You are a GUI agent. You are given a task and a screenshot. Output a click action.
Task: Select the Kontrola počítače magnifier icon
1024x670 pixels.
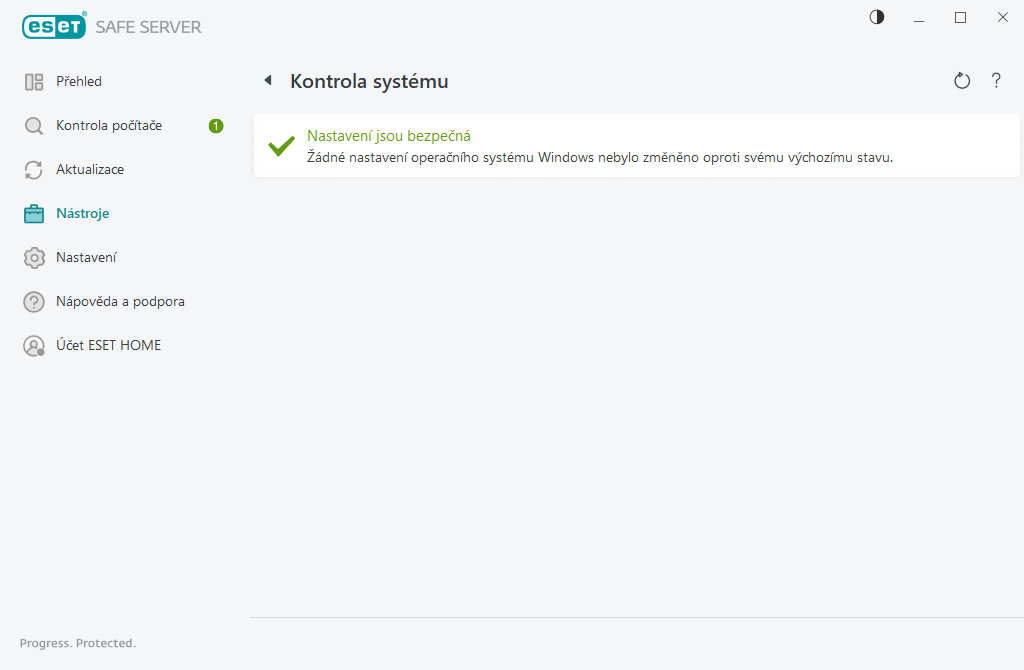point(33,125)
